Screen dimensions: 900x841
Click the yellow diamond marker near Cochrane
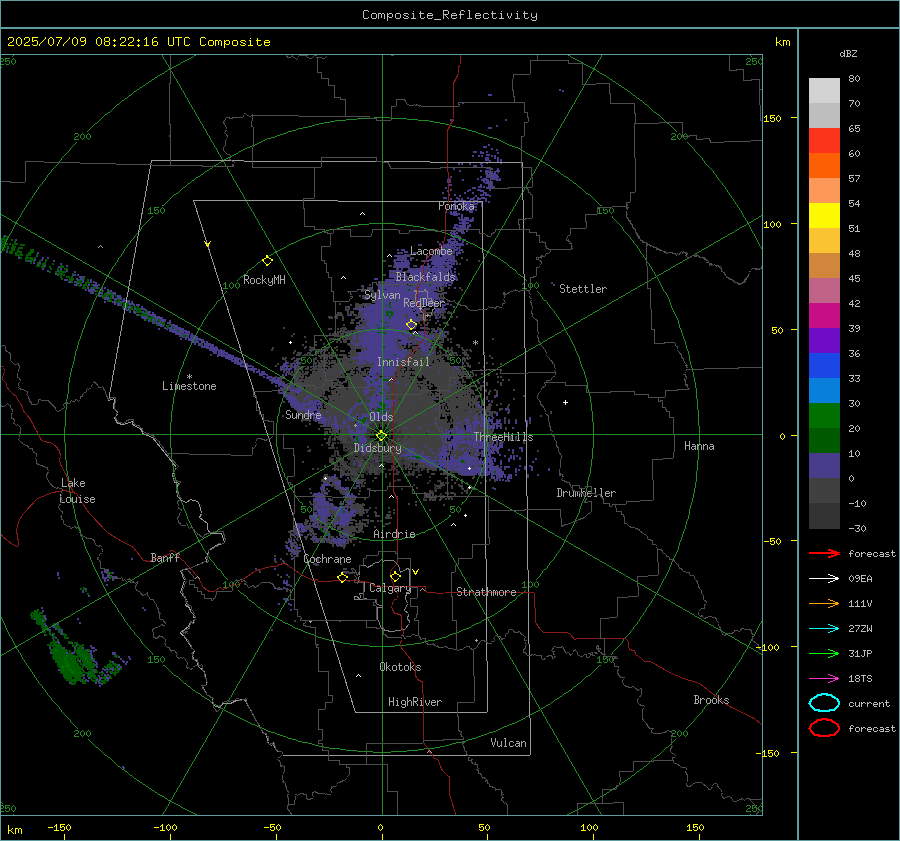tap(342, 577)
